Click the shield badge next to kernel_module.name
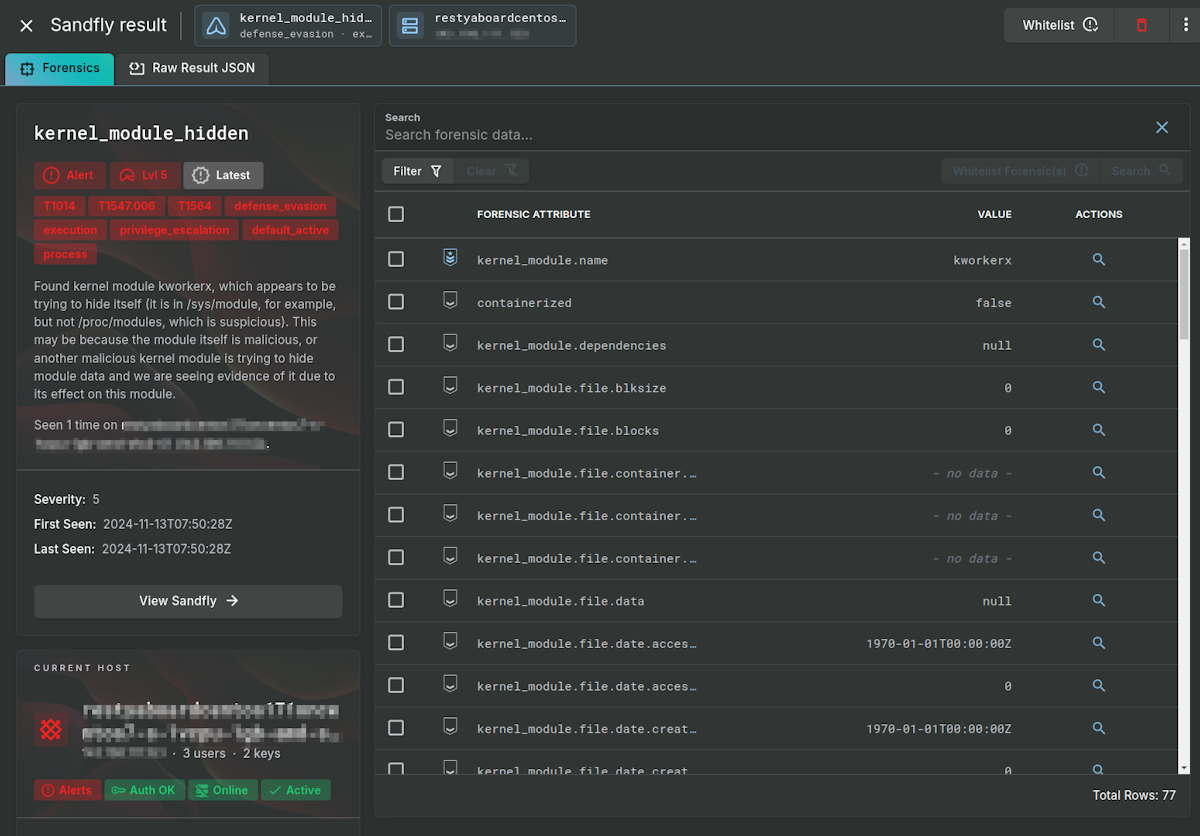This screenshot has height=836, width=1200. pyautogui.click(x=450, y=257)
